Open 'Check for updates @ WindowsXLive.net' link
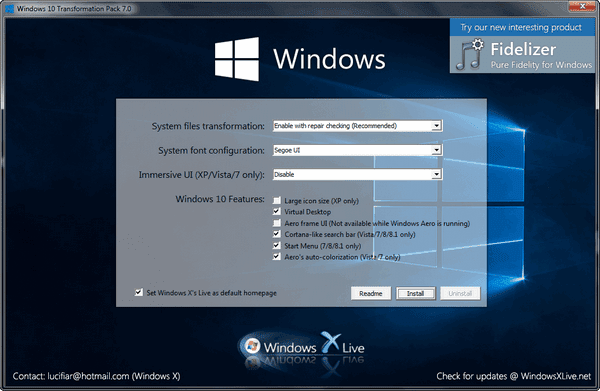 514,376
